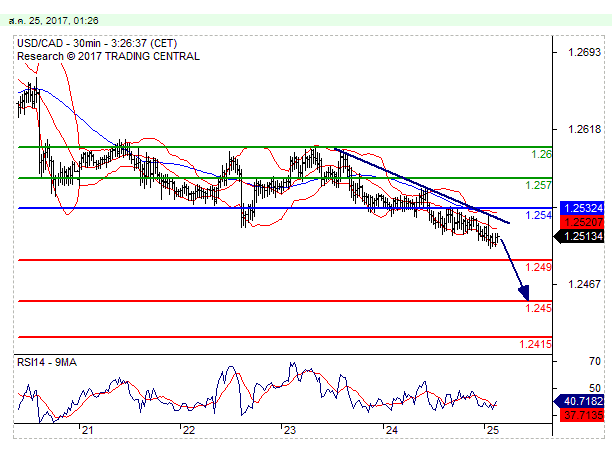The height and width of the screenshot is (451, 612).
Task: Click the RSI14 - 9MA indicator label
Action: tap(47, 362)
